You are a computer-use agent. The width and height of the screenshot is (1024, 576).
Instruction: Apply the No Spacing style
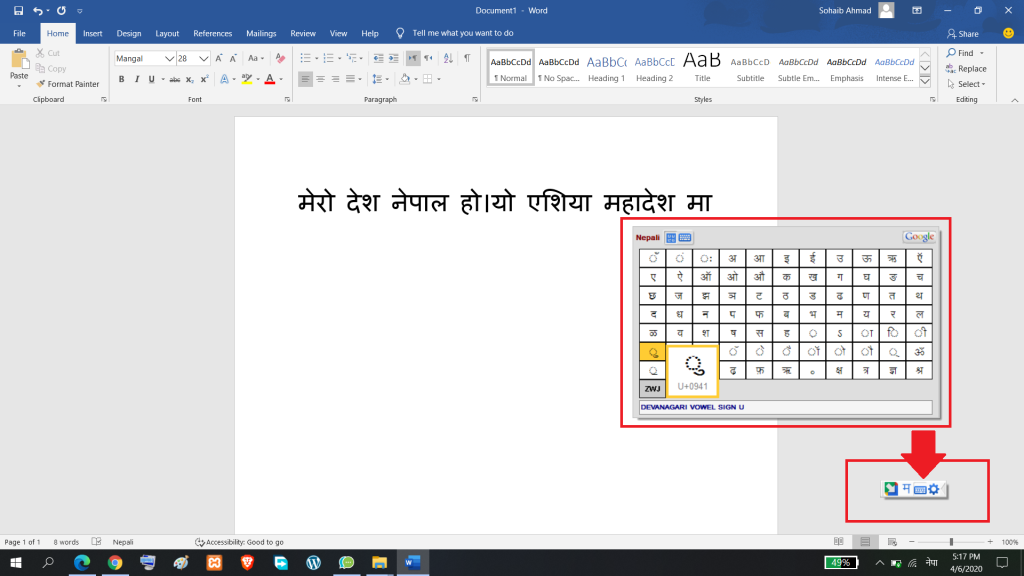558,68
